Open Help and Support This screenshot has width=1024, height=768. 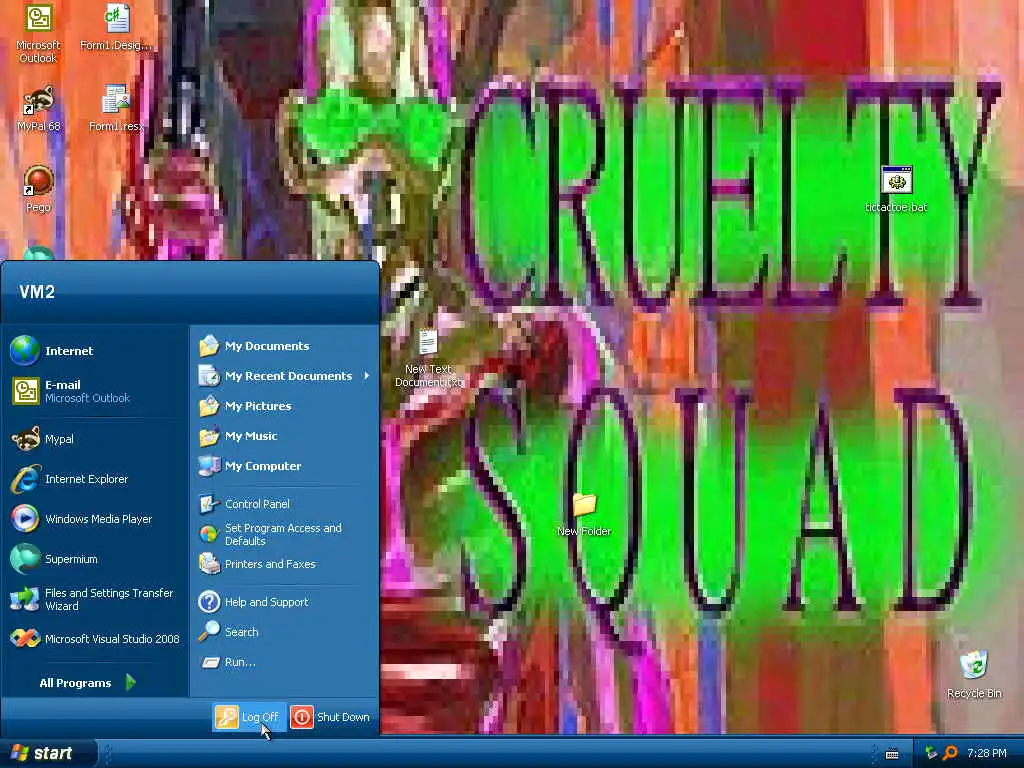pyautogui.click(x=284, y=601)
